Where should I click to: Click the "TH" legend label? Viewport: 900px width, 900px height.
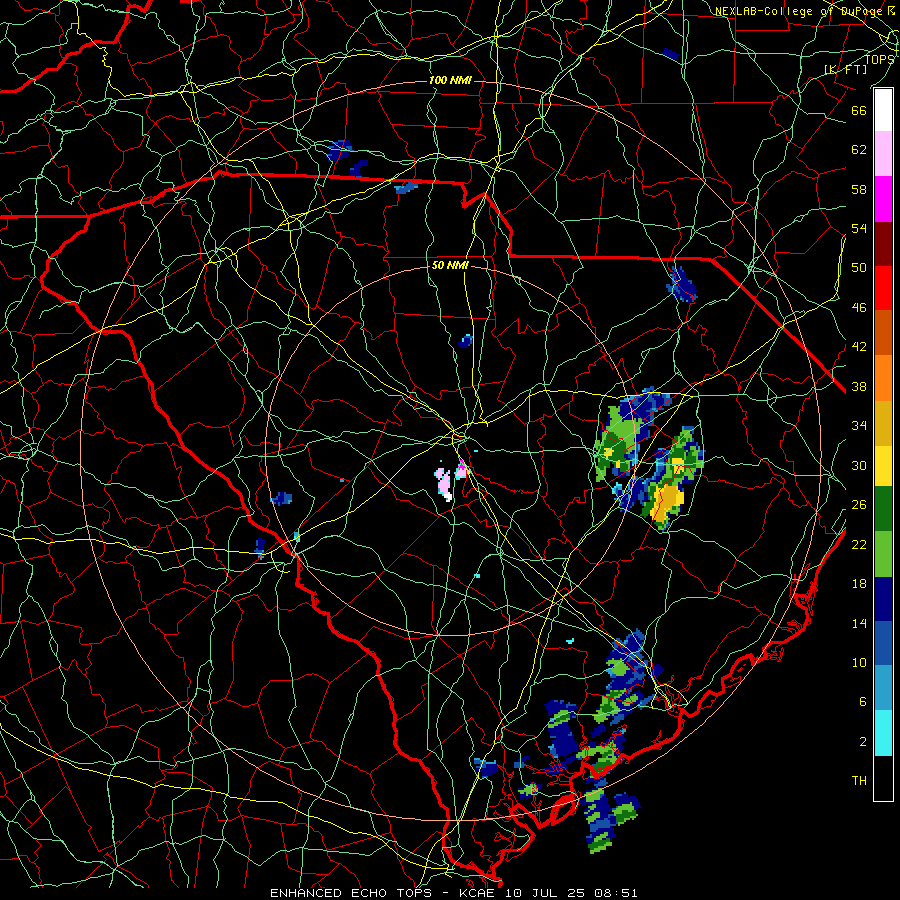859,780
